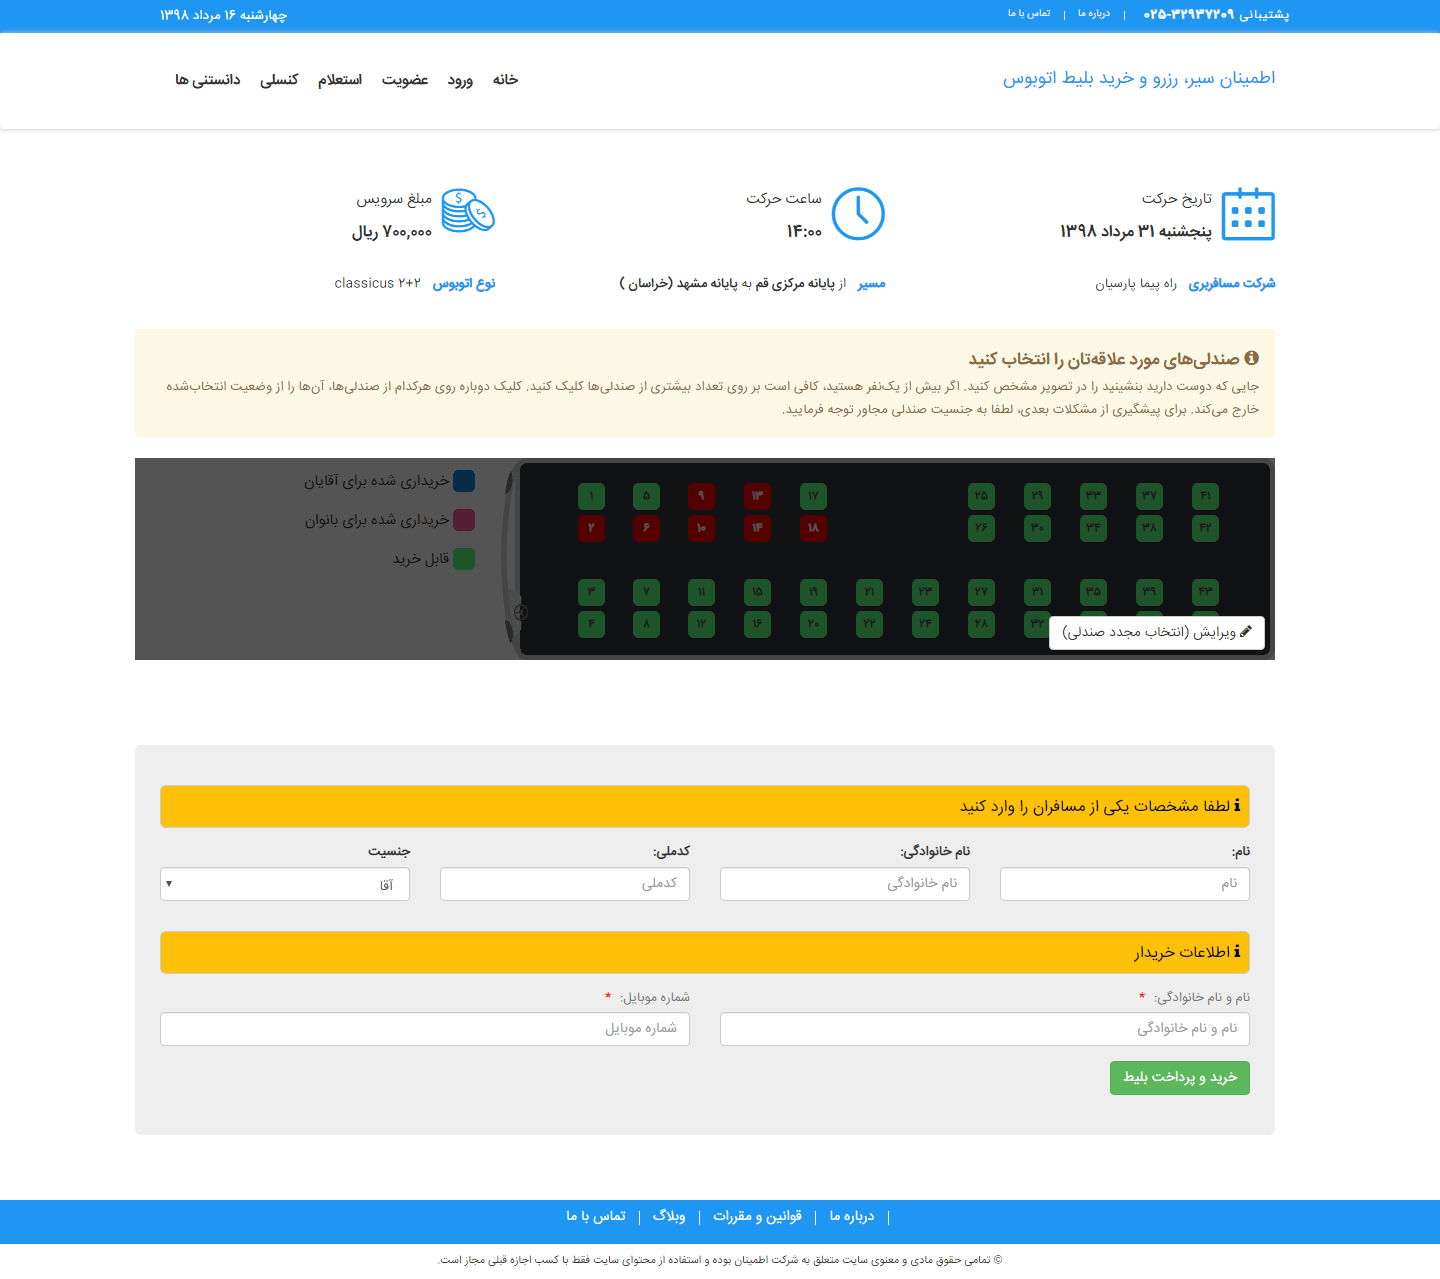Click the info icon in passenger details banner
The width and height of the screenshot is (1440, 1279).
[1237, 806]
